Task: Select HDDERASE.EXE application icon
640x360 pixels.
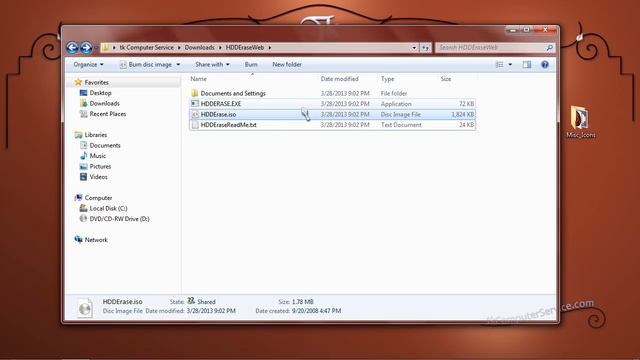Action: coord(195,104)
